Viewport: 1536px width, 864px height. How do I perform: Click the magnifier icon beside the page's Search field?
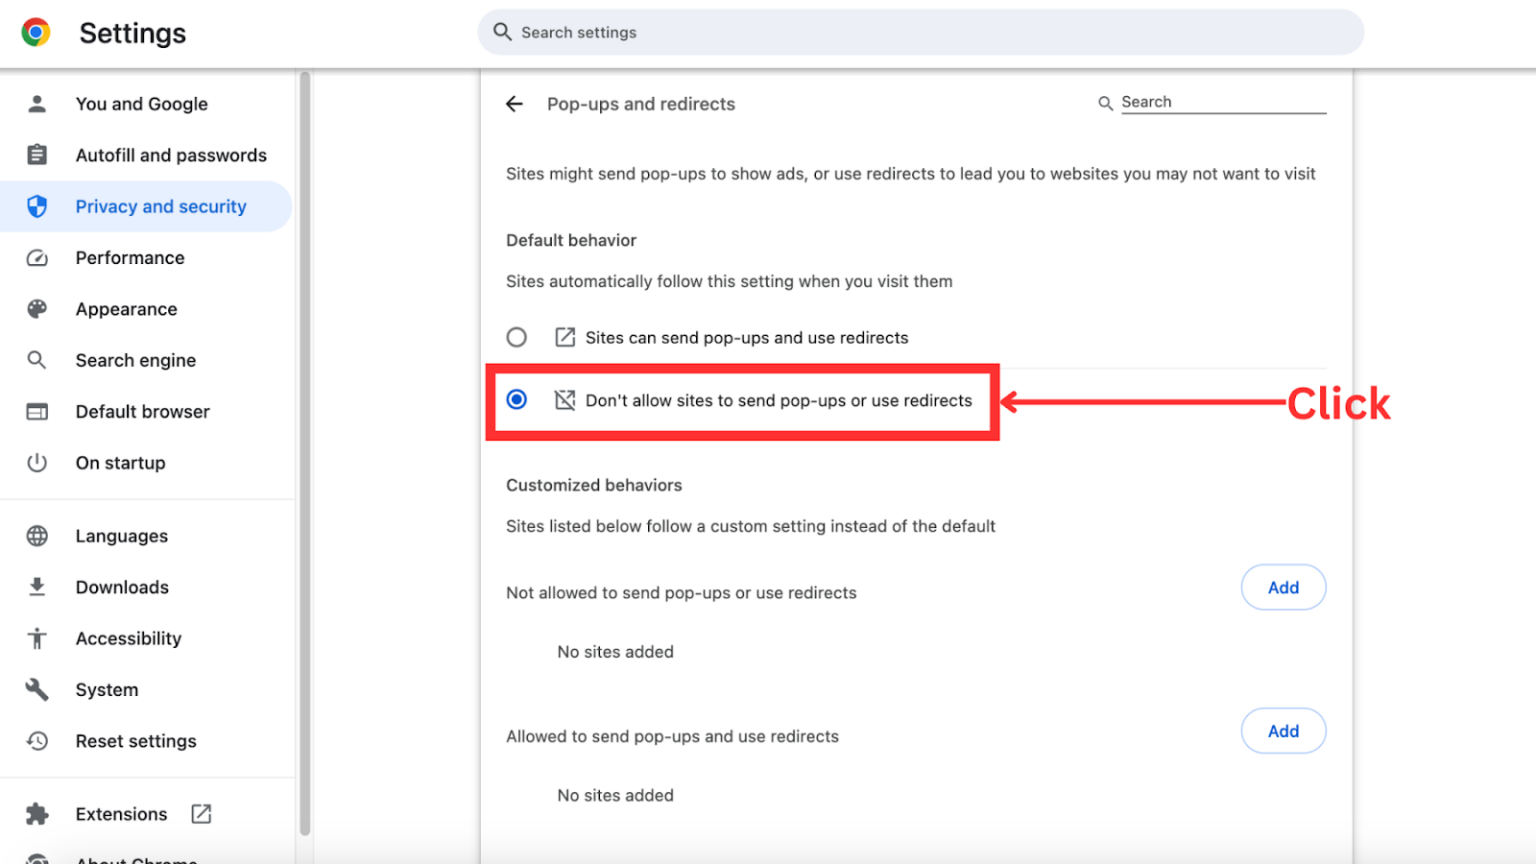(x=1105, y=103)
